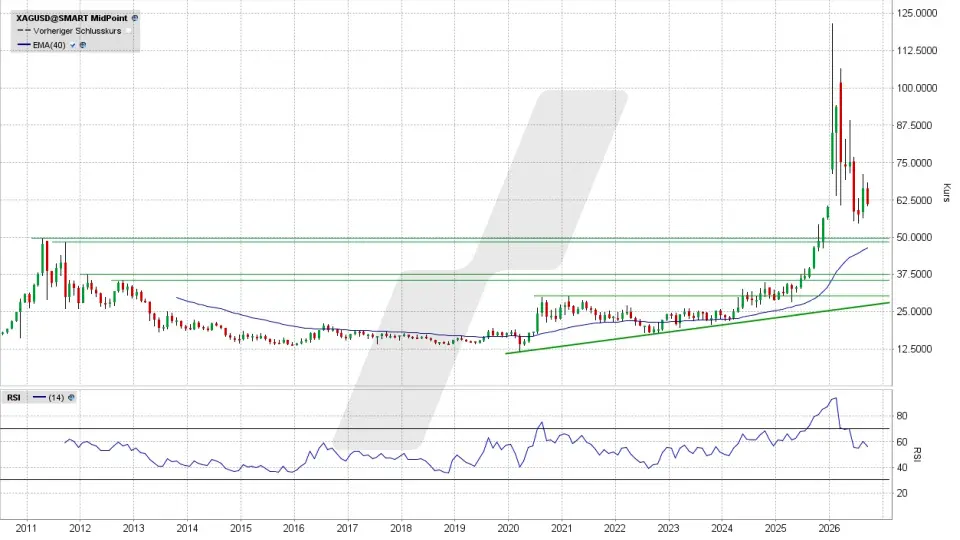Screen dimensions: 960x540
Task: Click the 2016 year label
Action: pyautogui.click(x=294, y=528)
